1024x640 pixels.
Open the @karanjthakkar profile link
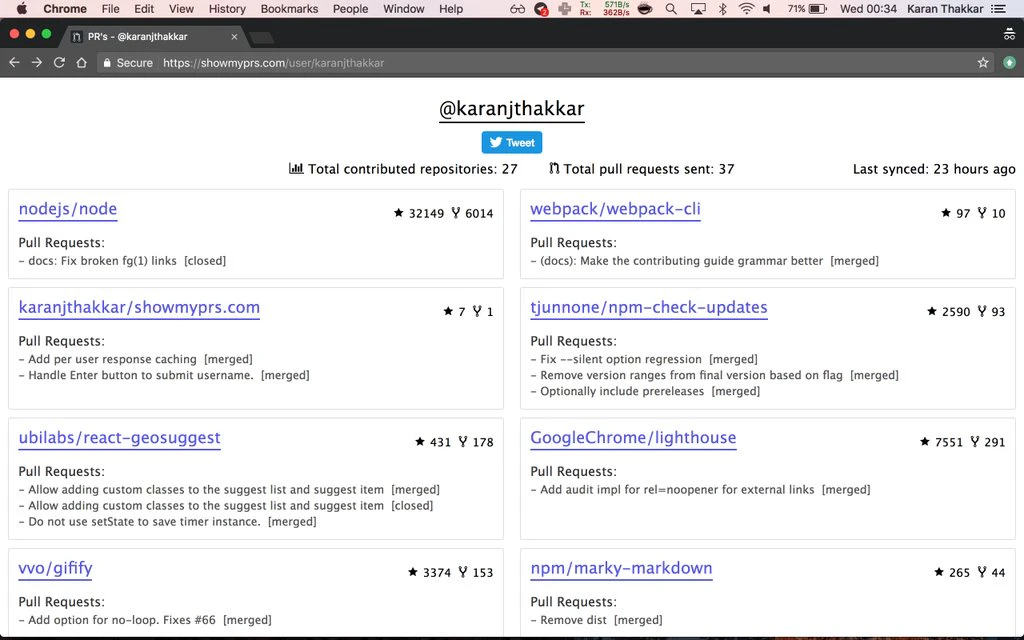pos(511,108)
